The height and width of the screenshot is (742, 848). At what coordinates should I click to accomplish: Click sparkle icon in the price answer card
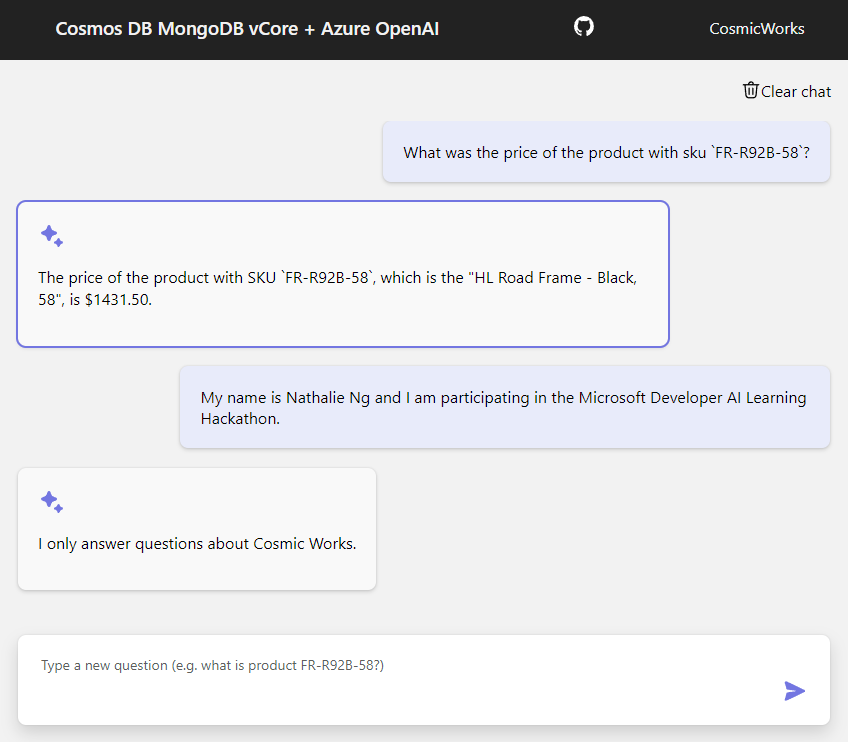52,236
